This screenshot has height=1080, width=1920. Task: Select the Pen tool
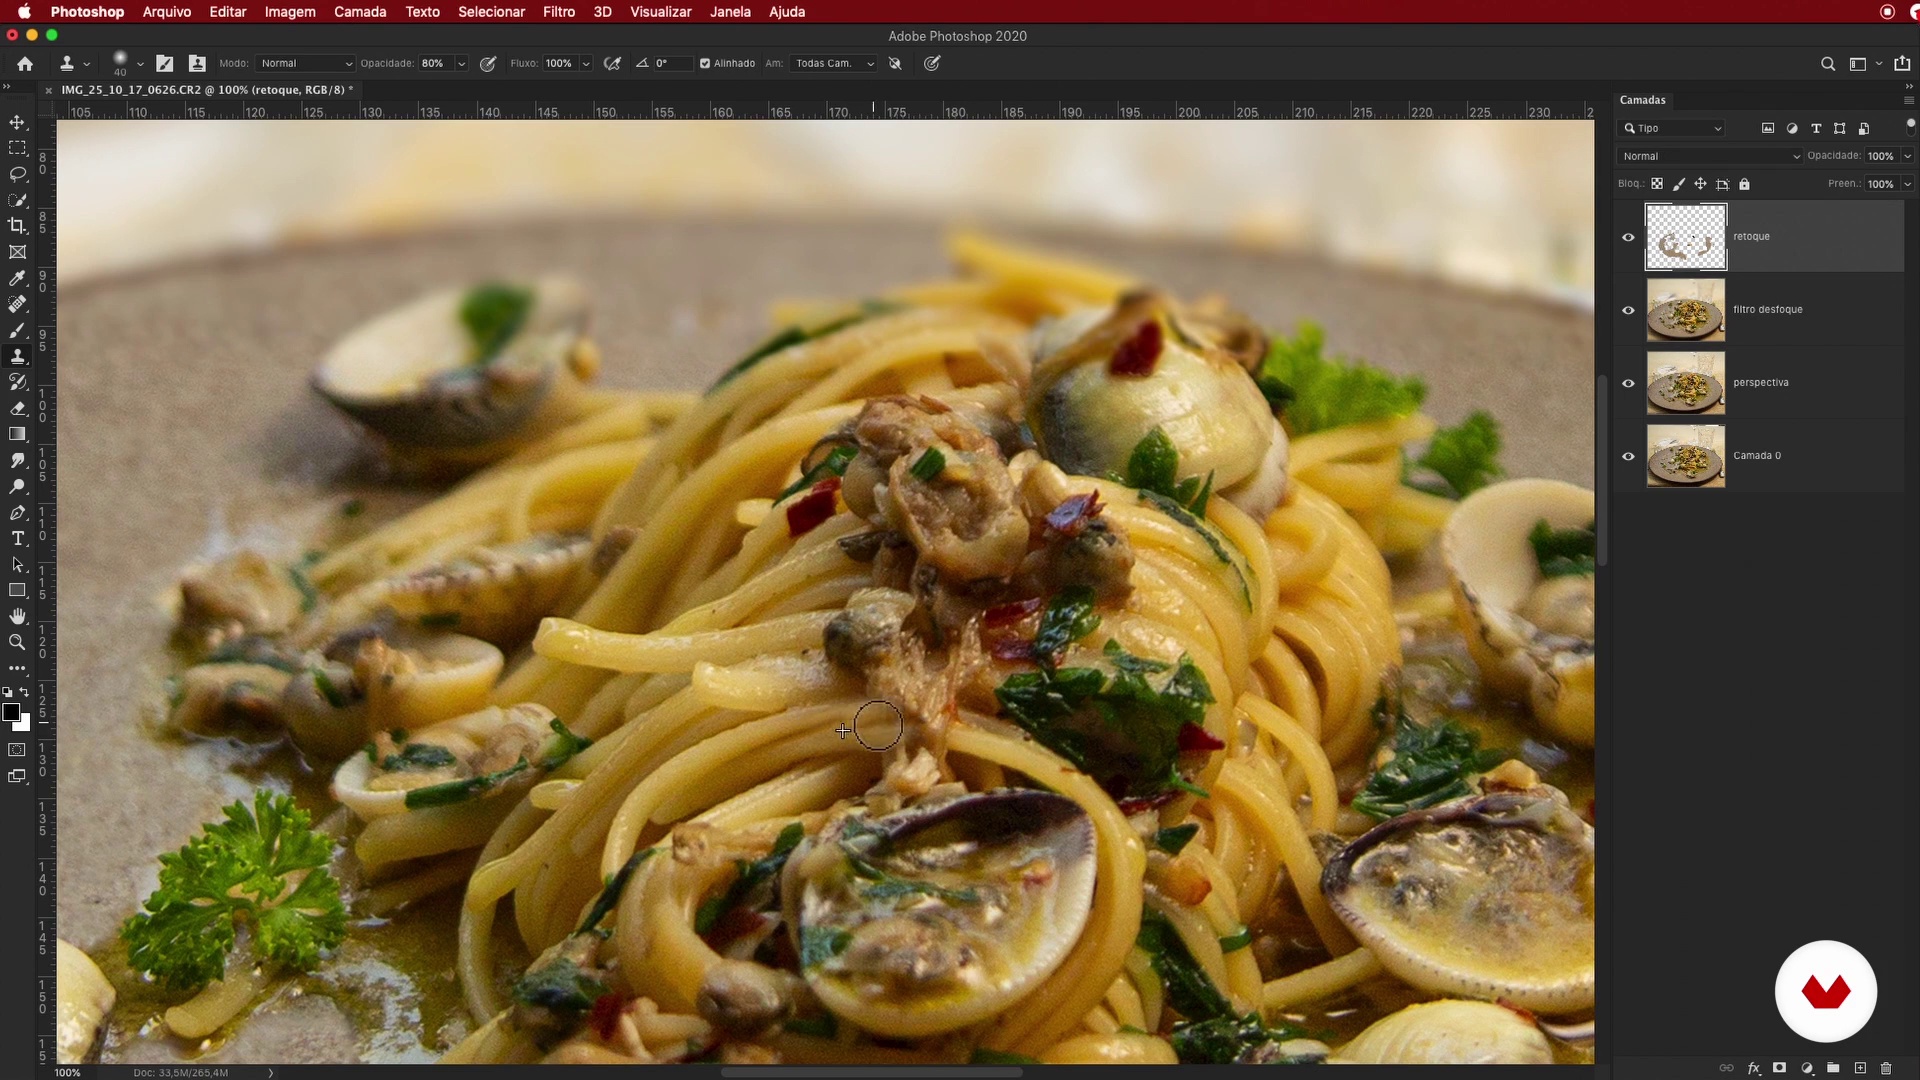pos(17,512)
